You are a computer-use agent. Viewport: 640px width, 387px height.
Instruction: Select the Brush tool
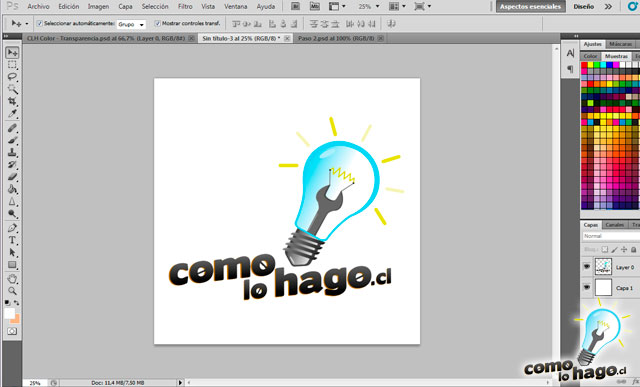click(x=12, y=140)
